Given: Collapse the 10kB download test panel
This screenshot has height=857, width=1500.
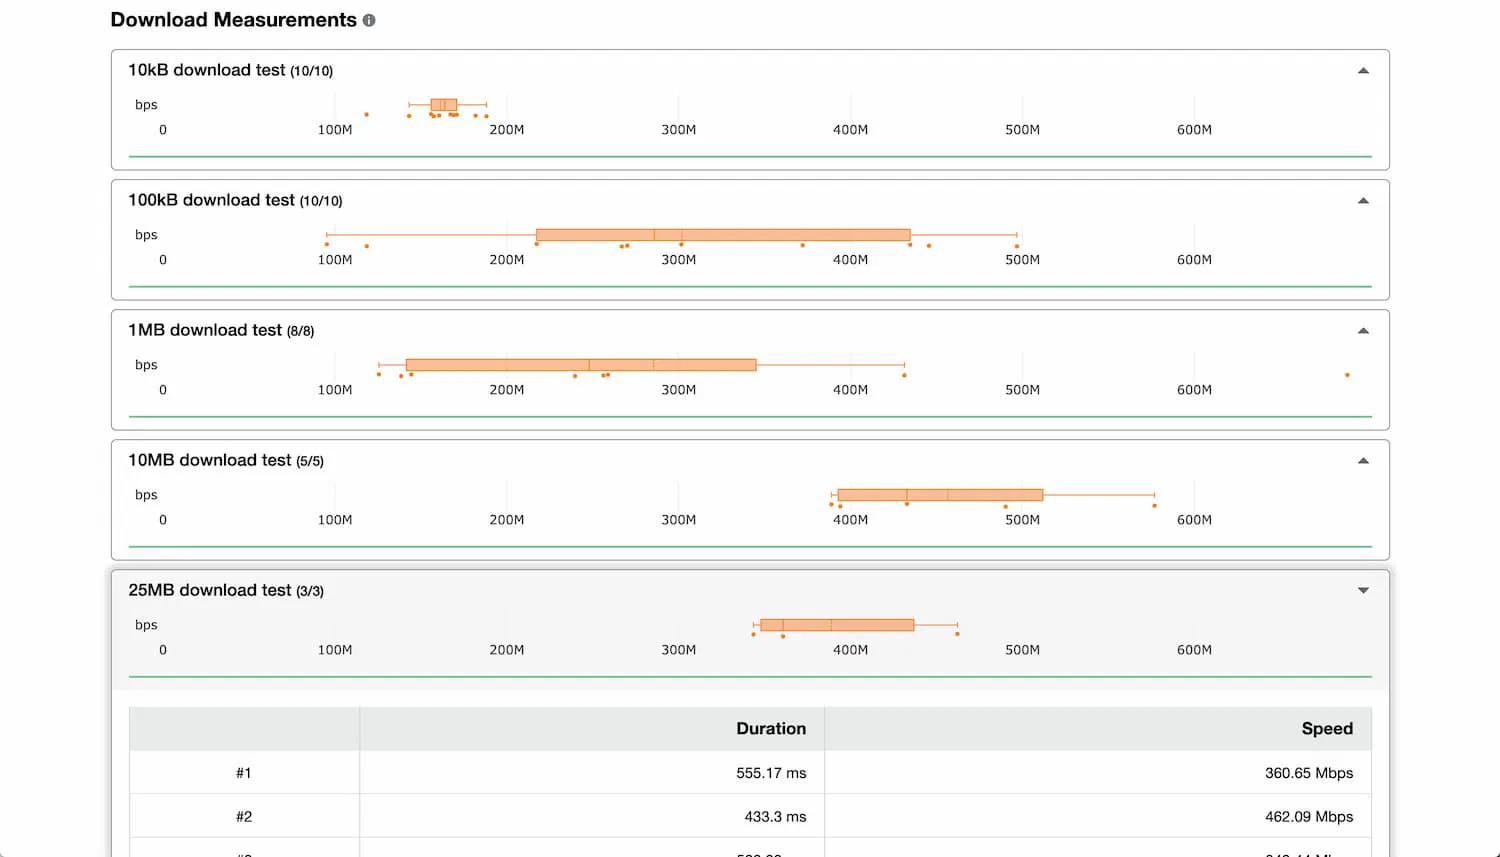Looking at the screenshot, I should coord(1363,70).
